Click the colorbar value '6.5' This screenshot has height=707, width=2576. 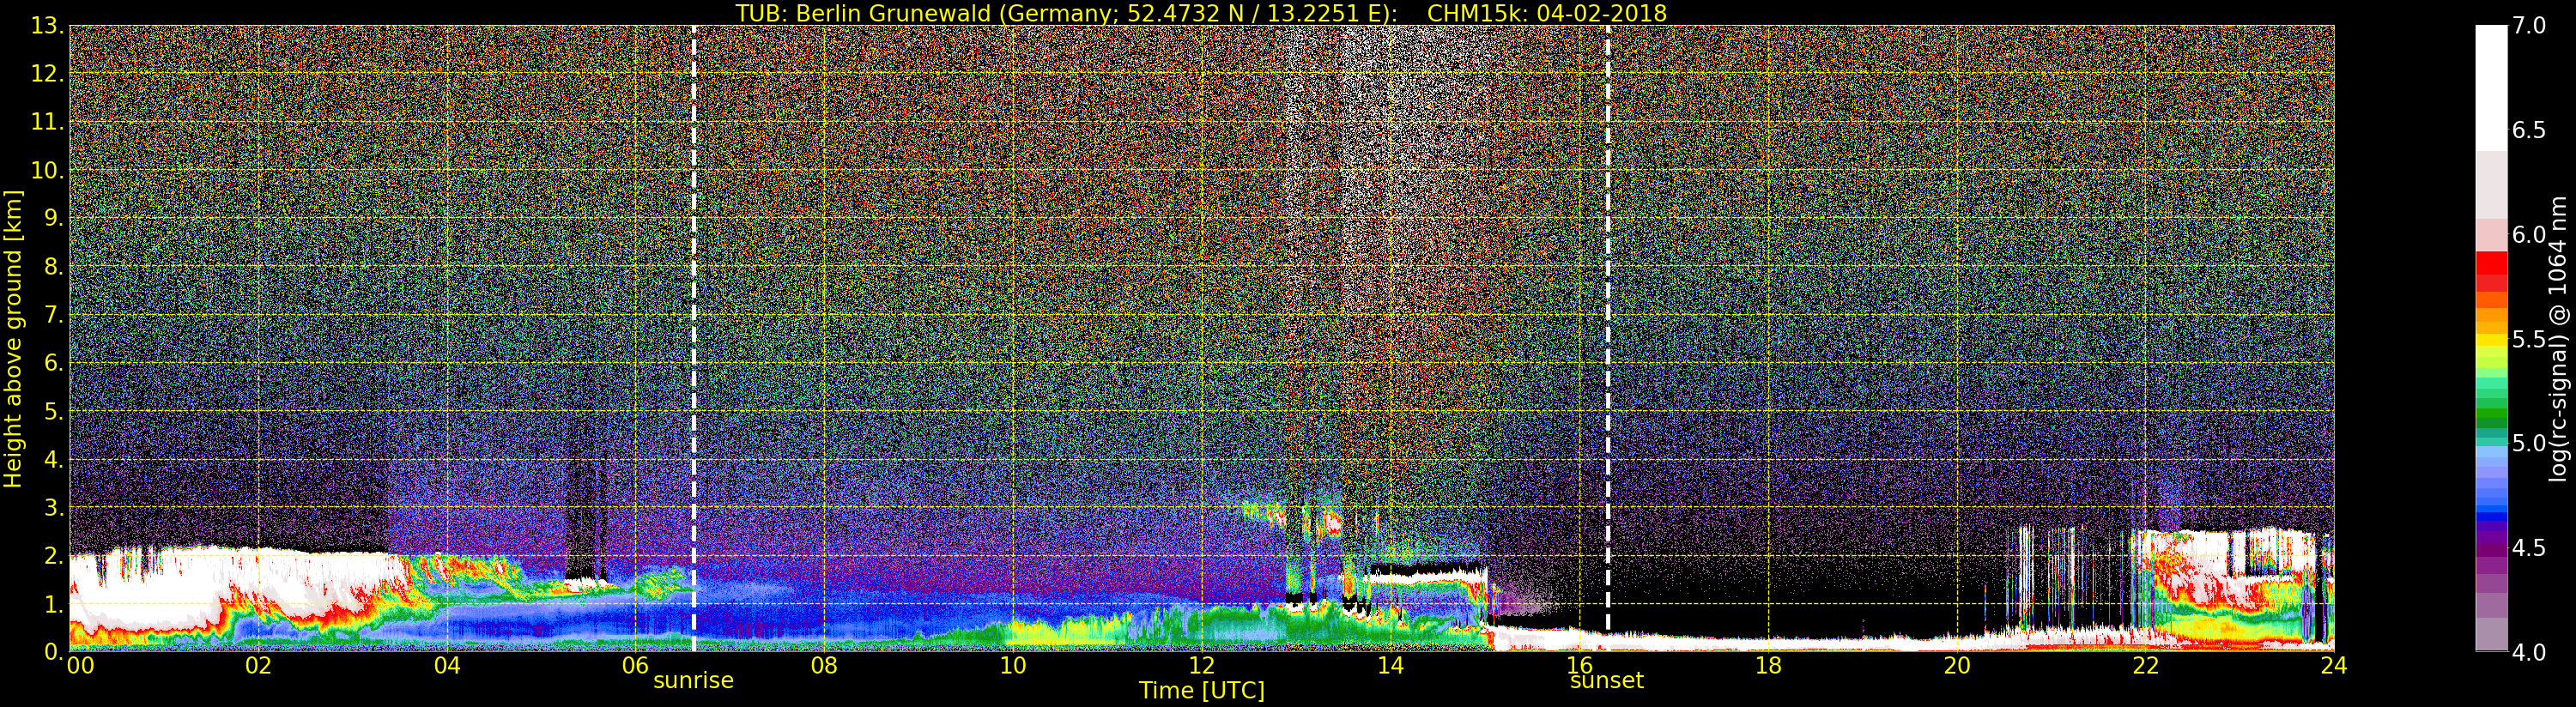2529,130
